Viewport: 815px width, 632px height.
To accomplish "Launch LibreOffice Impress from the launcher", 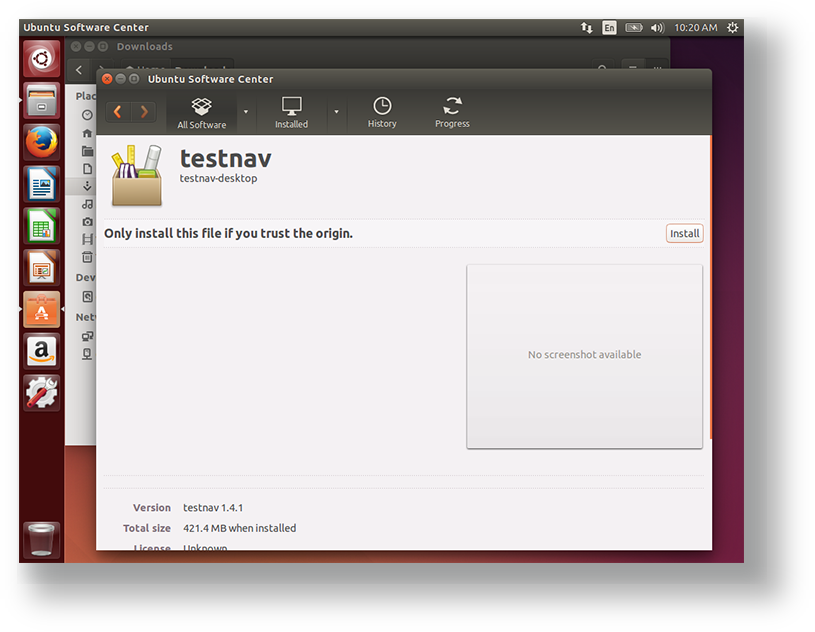I will pos(42,268).
